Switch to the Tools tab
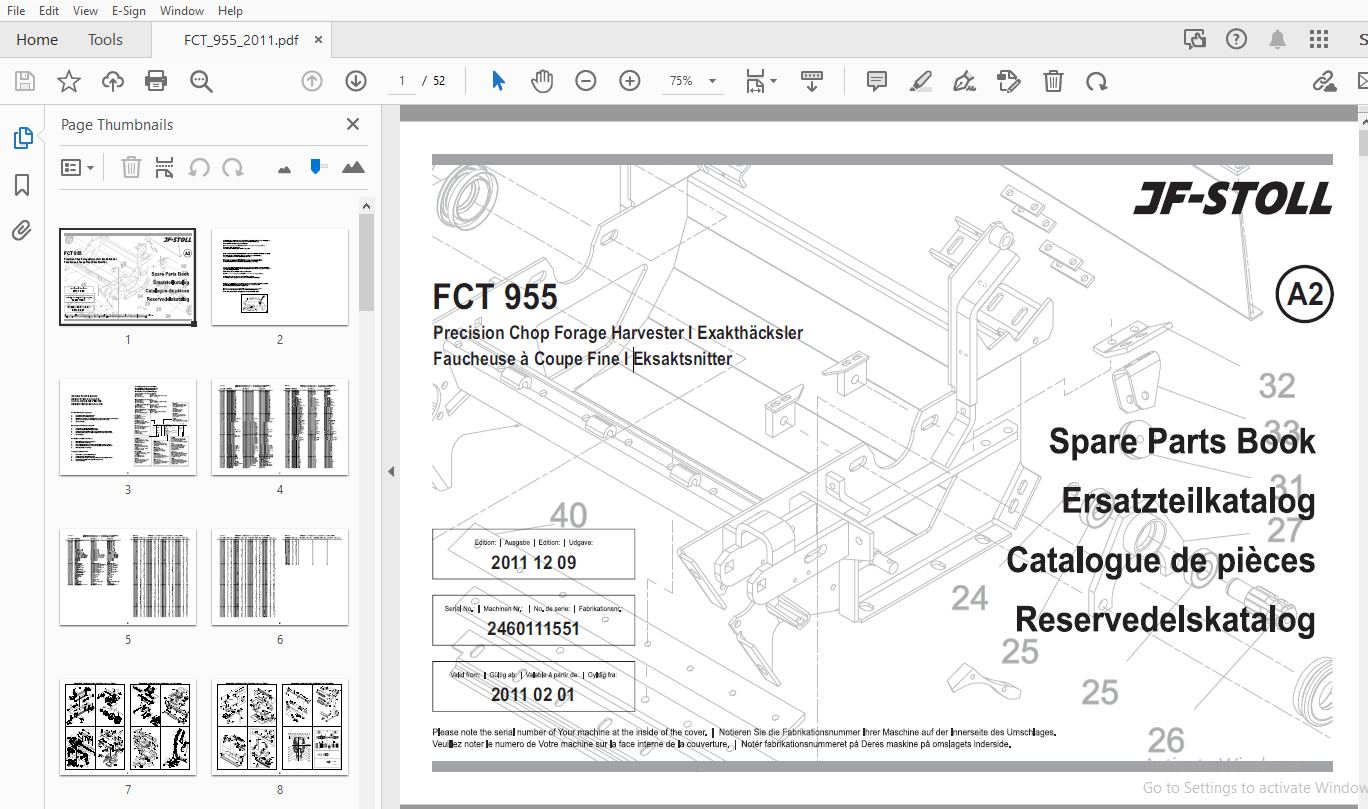The width and height of the screenshot is (1368, 809). click(x=105, y=40)
